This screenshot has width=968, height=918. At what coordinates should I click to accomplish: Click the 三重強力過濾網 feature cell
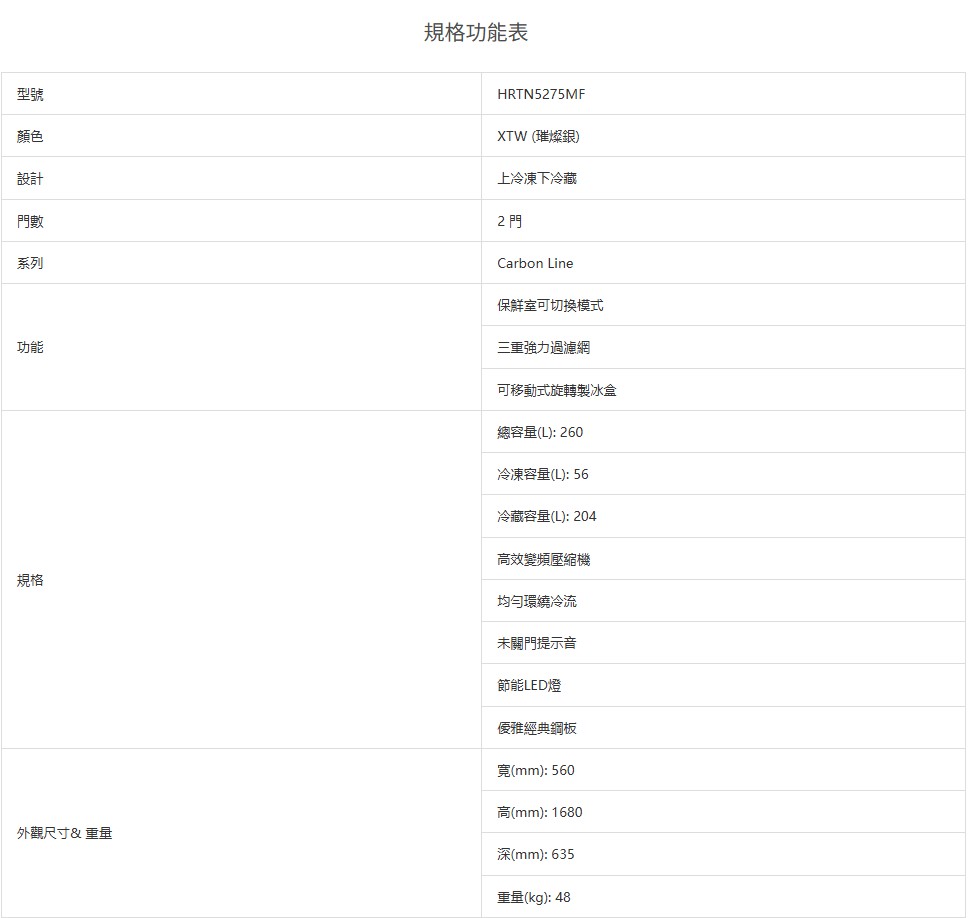pos(543,347)
